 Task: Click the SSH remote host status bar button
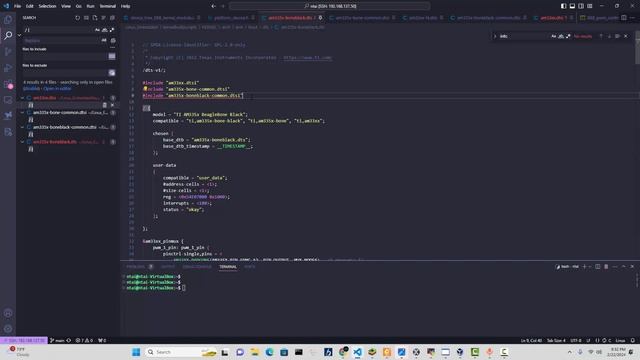24,340
